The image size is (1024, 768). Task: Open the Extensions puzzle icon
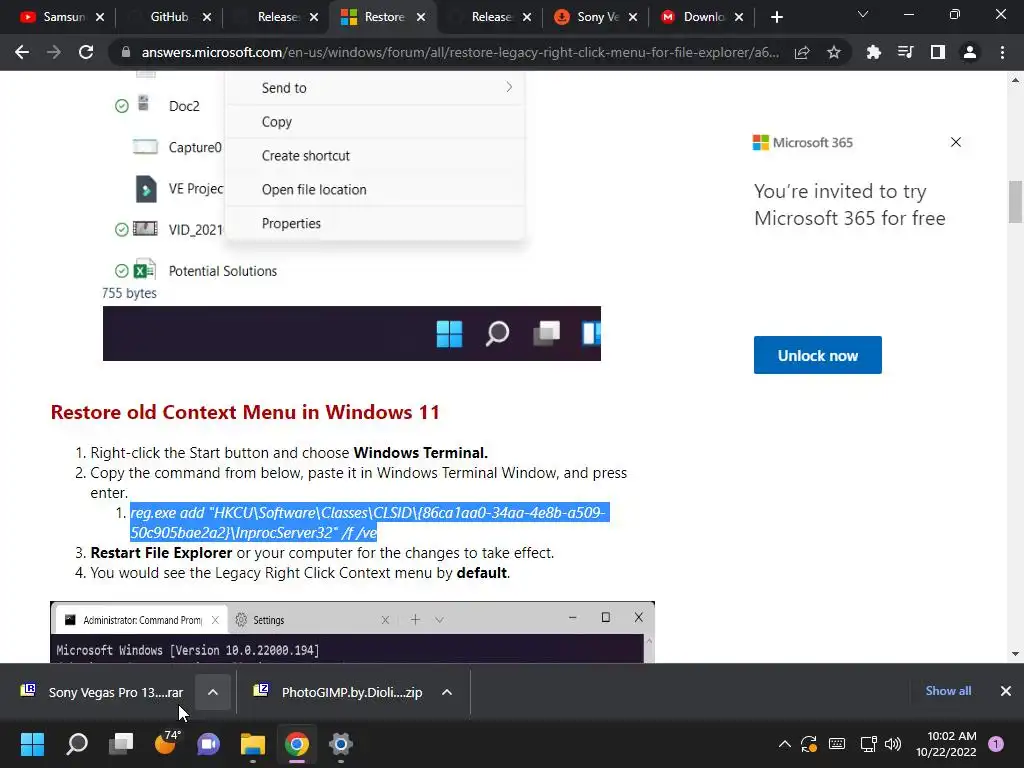pyautogui.click(x=873, y=52)
